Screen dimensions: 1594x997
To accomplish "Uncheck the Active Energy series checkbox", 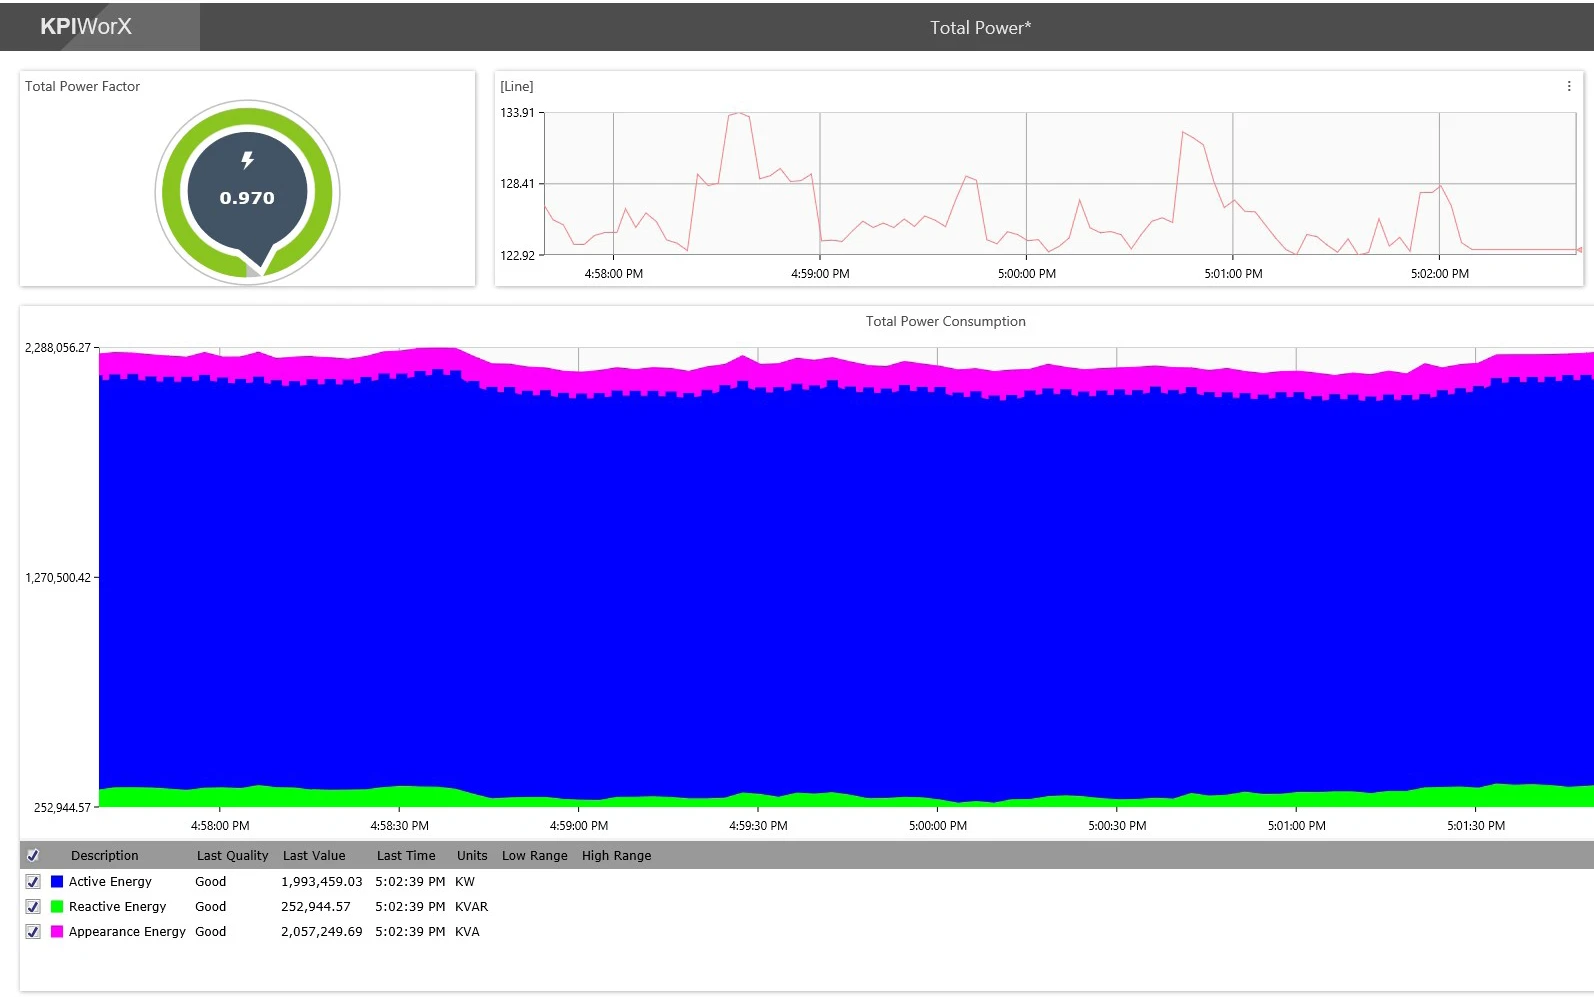I will point(33,881).
